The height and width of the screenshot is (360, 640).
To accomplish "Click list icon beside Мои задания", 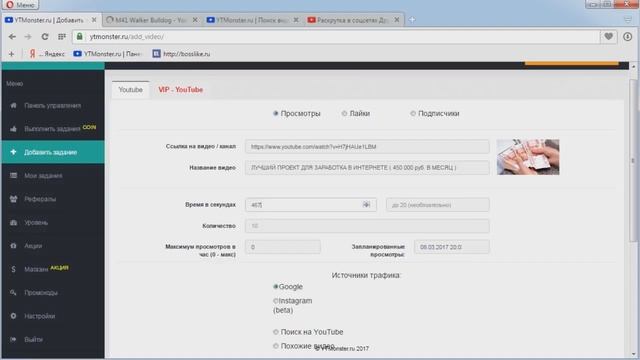I will tap(13, 176).
